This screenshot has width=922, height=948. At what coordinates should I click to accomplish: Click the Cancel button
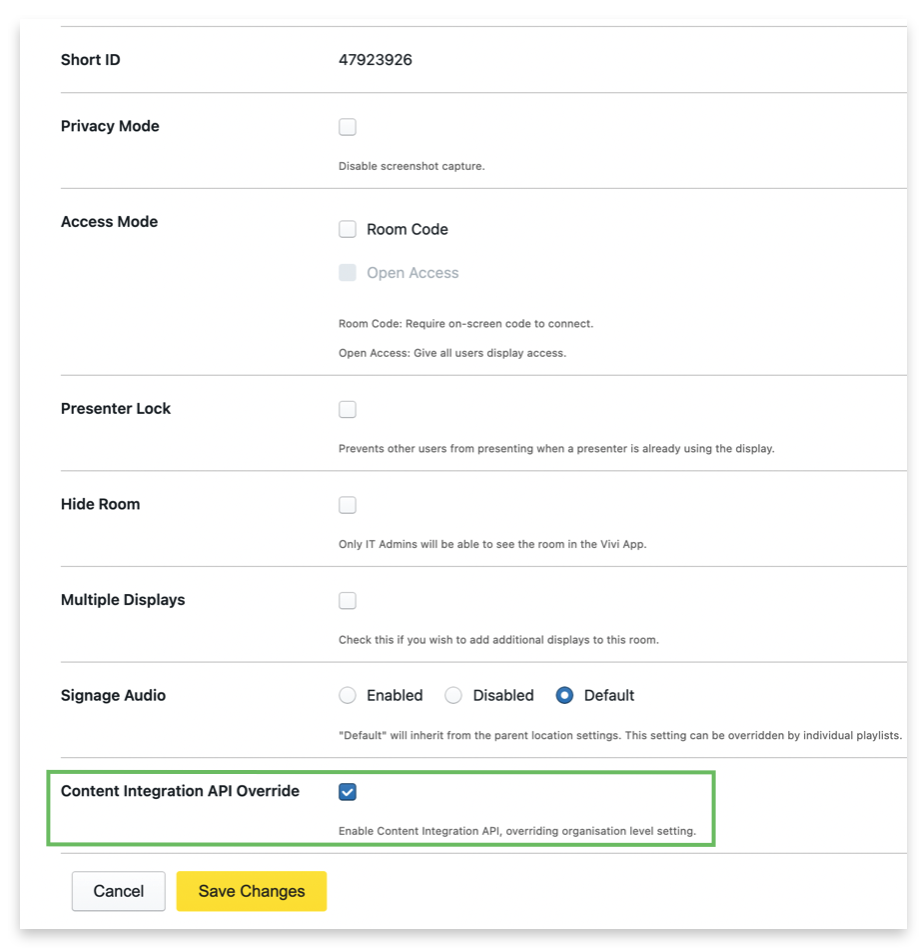click(118, 891)
